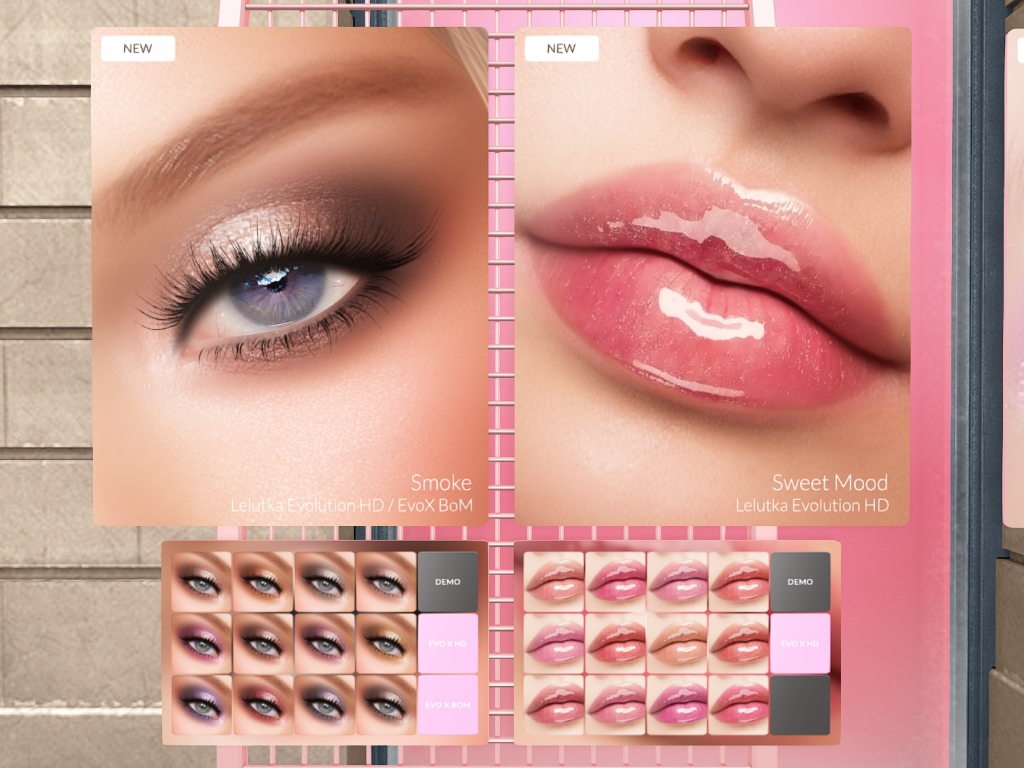Click the blank gray tile below lips EVO X HD
The image size is (1024, 768).
coord(800,705)
